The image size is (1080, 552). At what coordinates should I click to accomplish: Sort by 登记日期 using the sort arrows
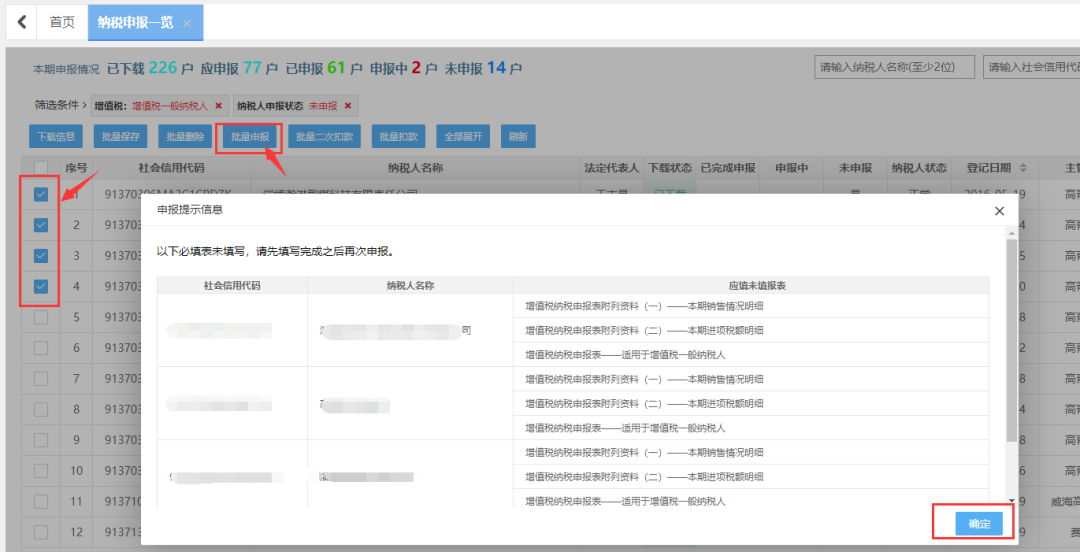point(1023,168)
